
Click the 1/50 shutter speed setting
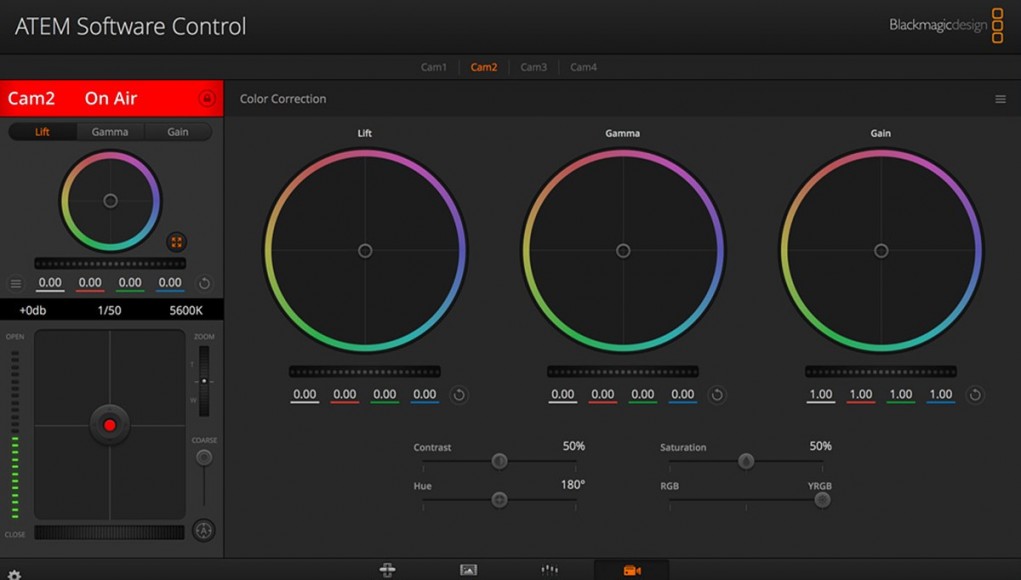coord(109,311)
